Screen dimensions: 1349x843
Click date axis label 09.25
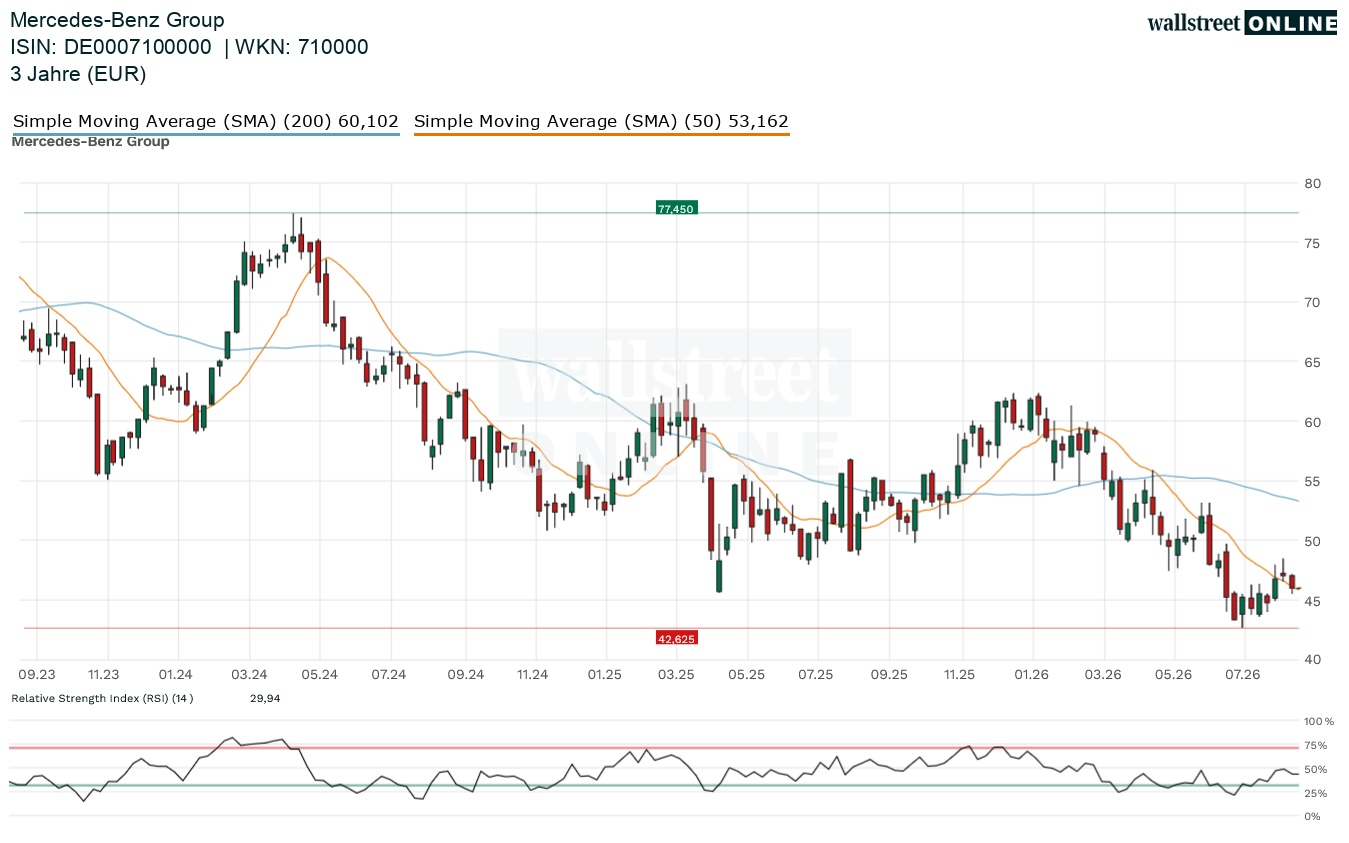pos(889,675)
